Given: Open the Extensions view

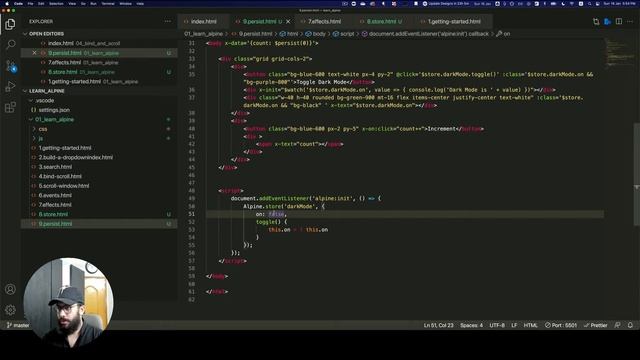Looking at the screenshot, I should coord(10,107).
